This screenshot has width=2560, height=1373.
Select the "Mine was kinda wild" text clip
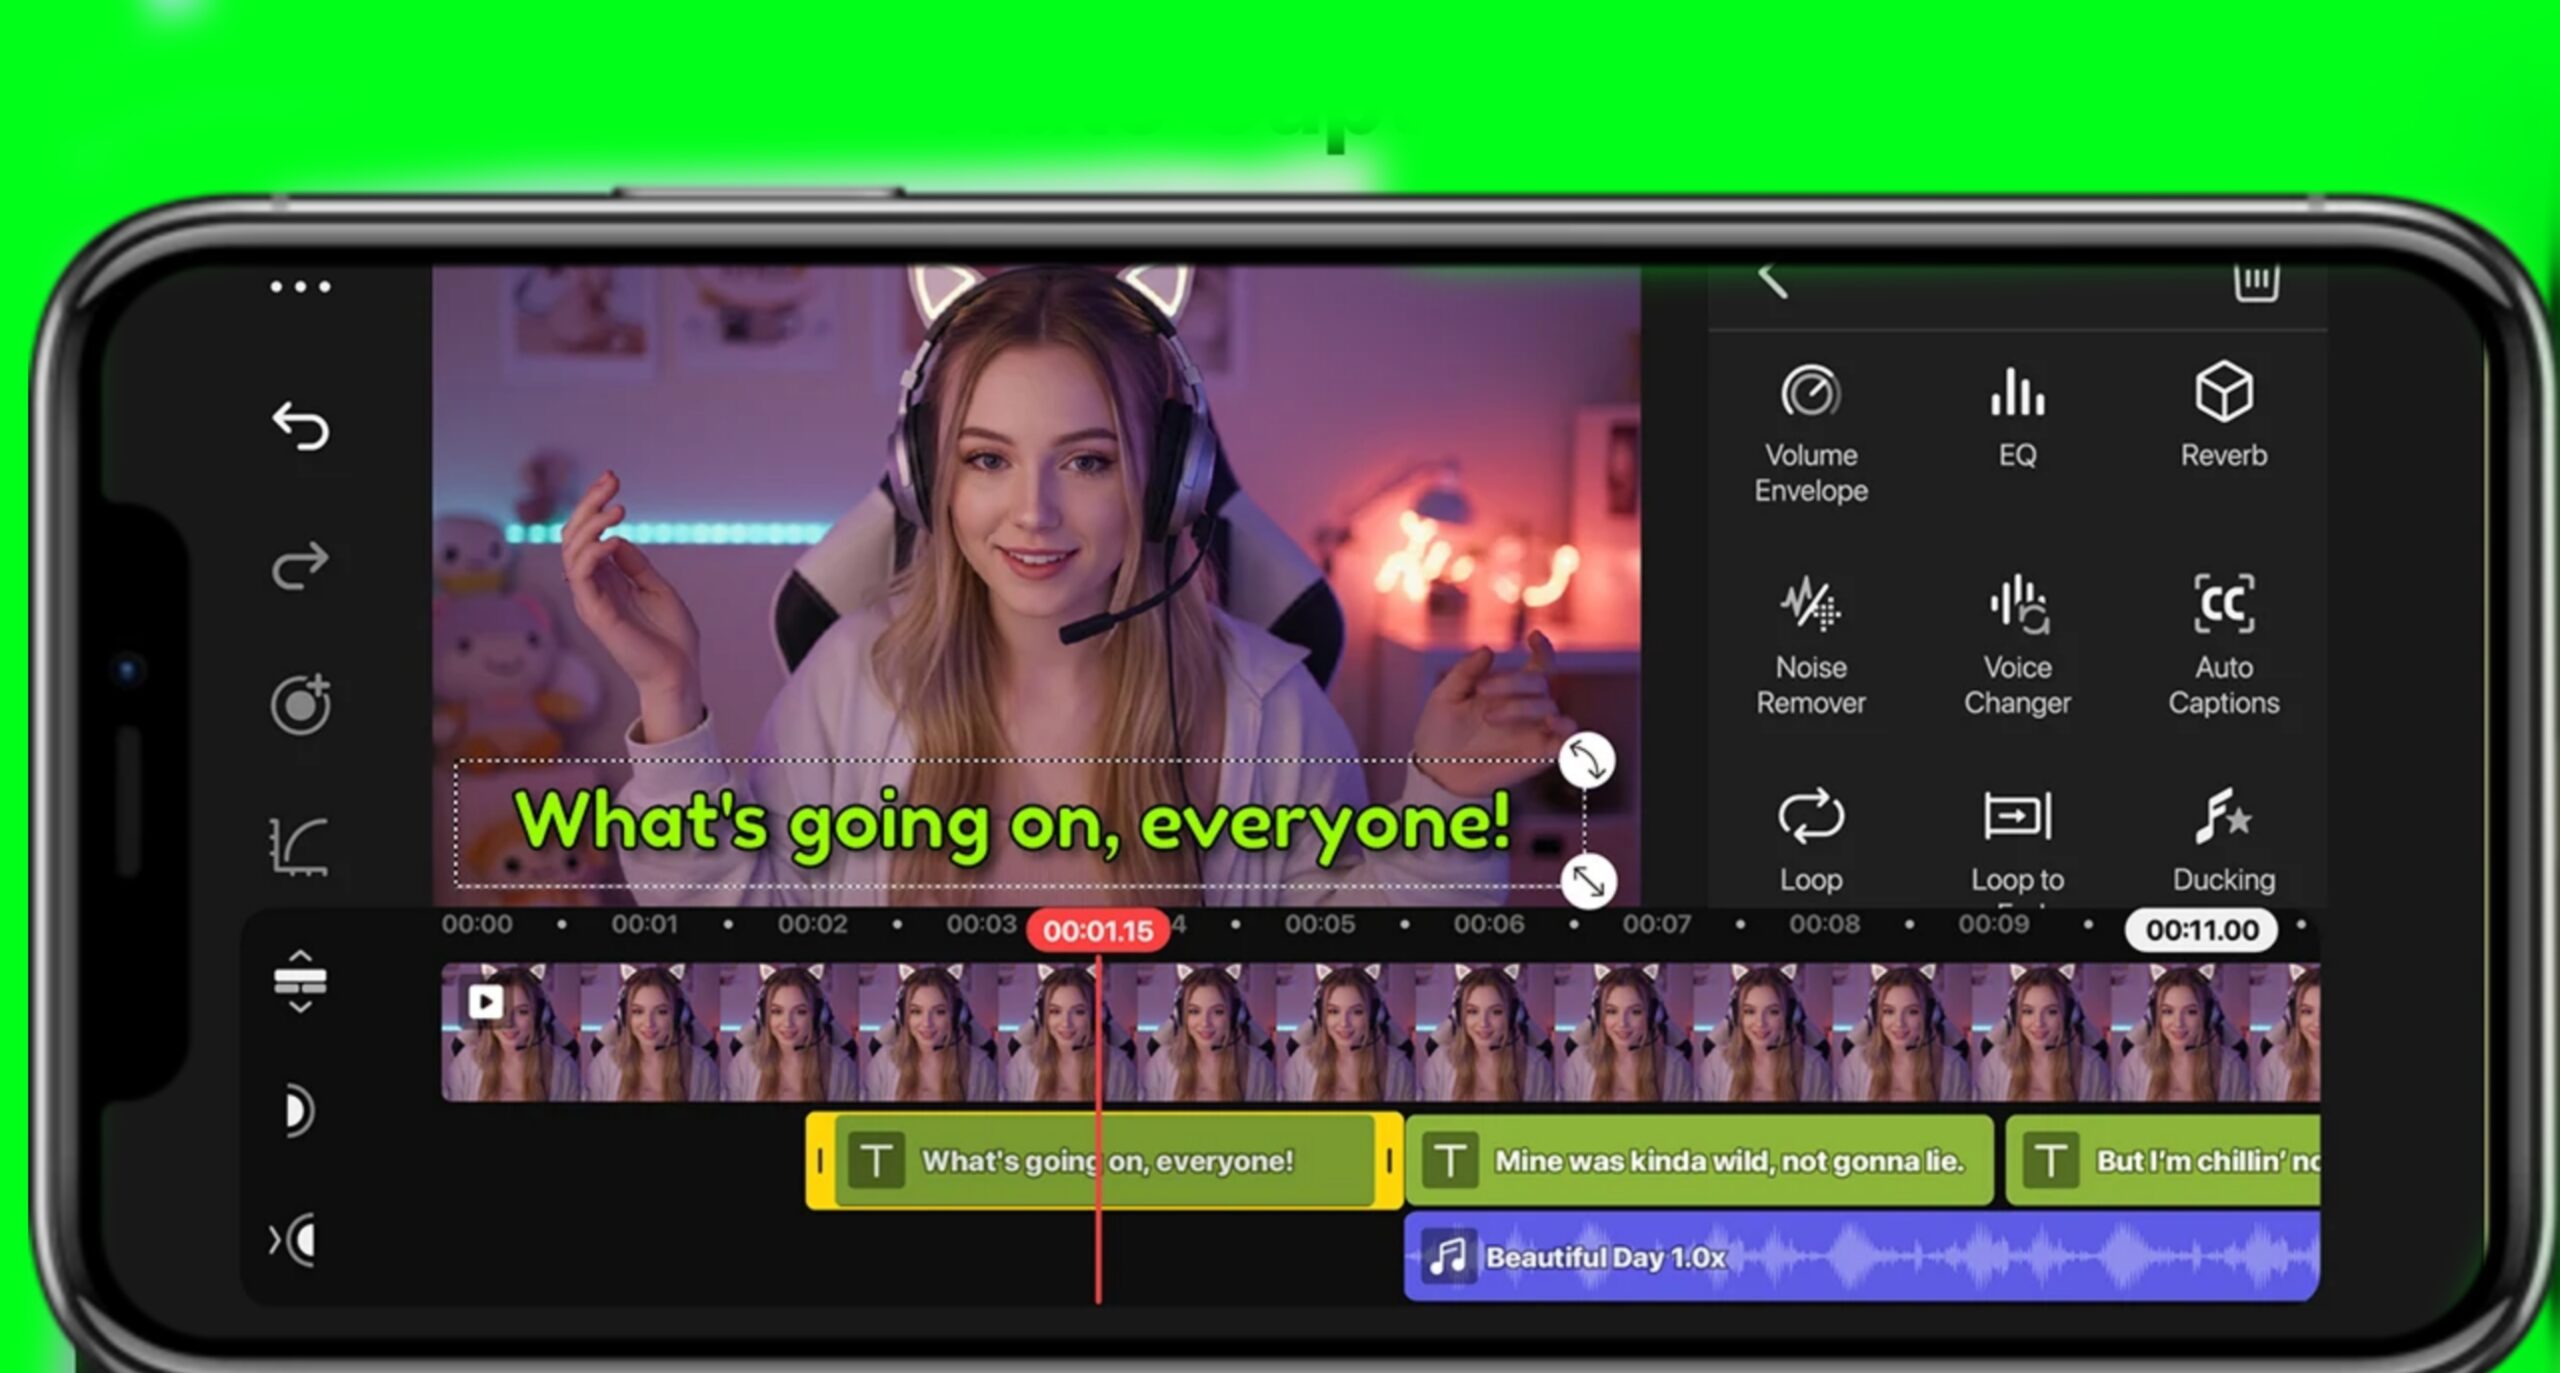point(1698,1161)
